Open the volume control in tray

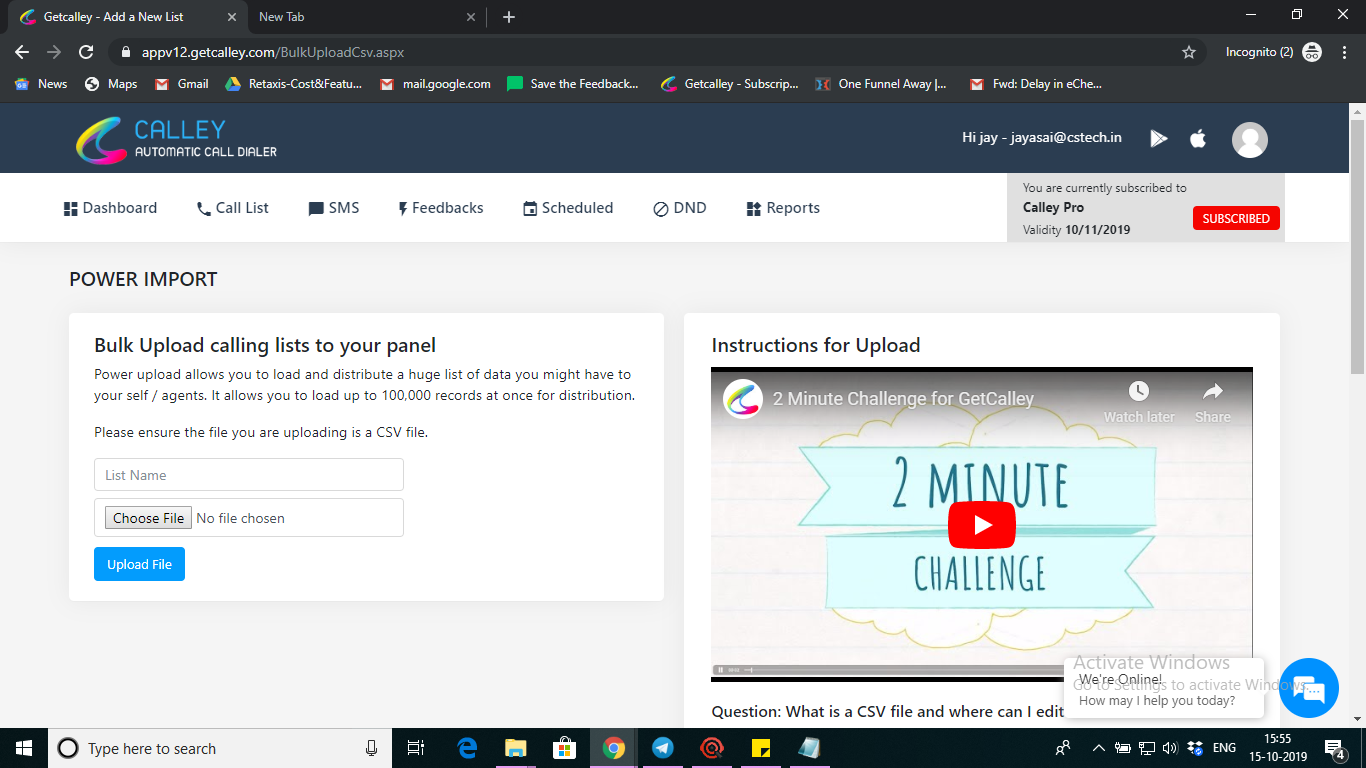1170,748
